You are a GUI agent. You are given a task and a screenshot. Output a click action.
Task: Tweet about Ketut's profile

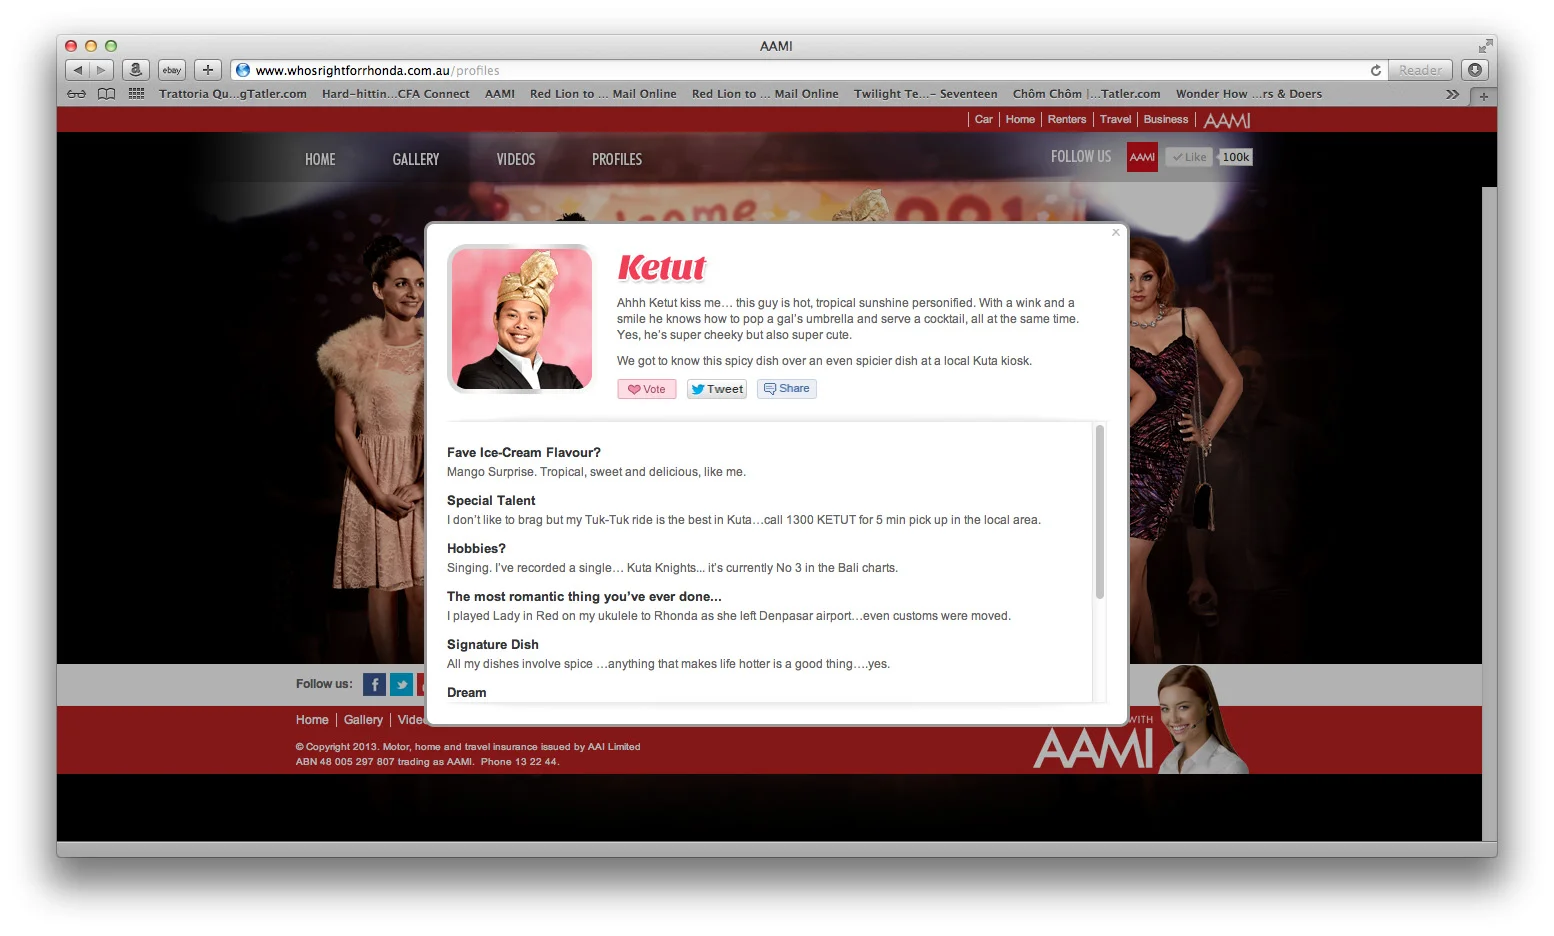[x=717, y=389]
